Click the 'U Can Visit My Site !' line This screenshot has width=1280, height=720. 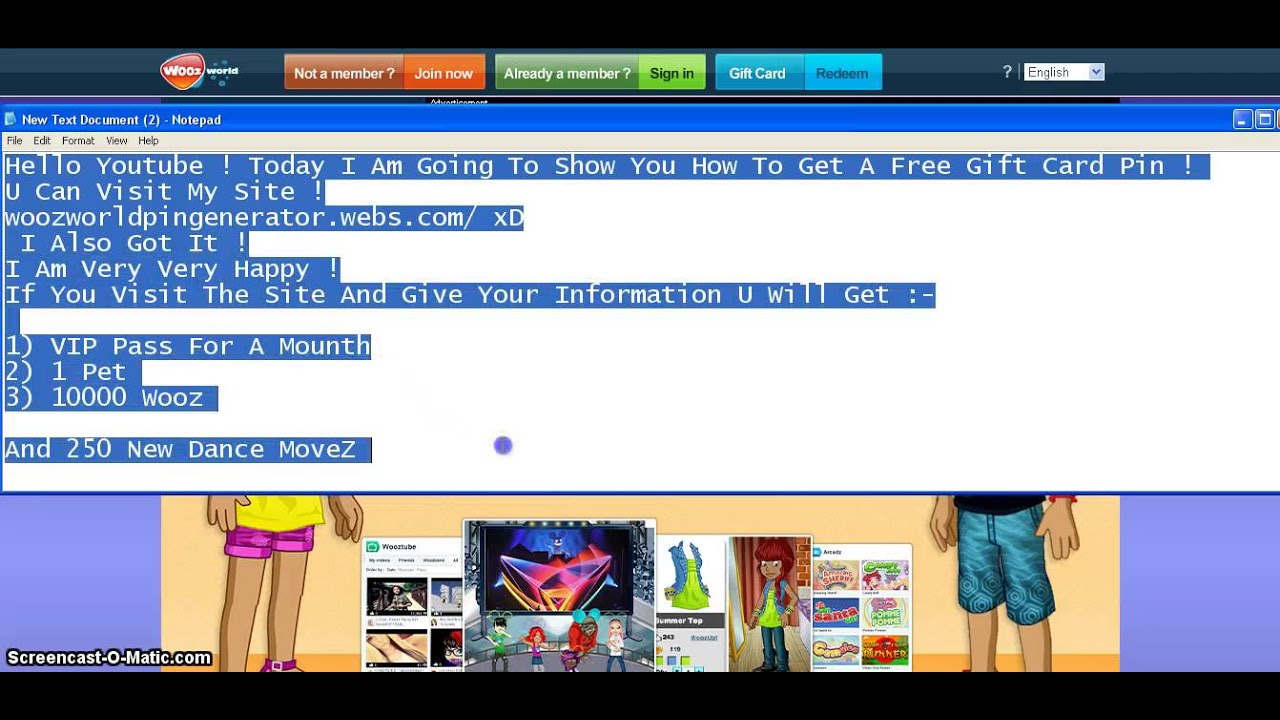(165, 192)
